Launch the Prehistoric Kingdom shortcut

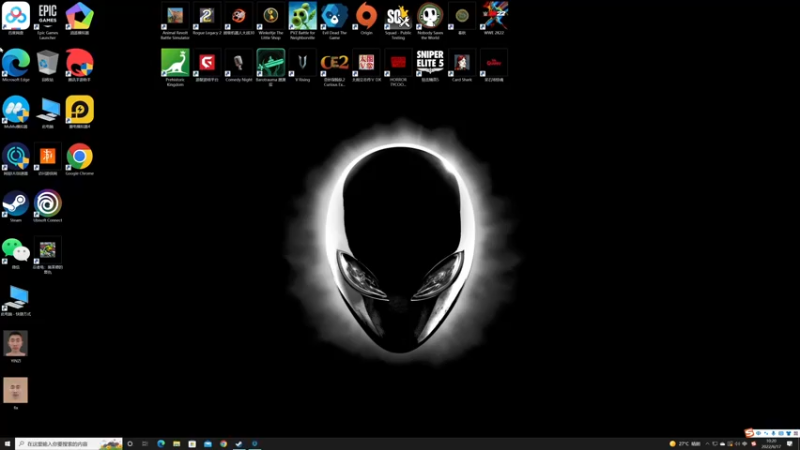(x=175, y=67)
